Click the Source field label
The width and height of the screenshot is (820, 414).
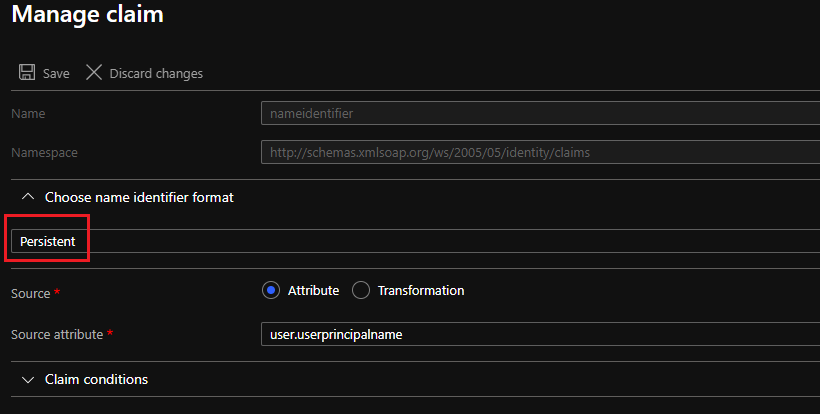[30, 293]
